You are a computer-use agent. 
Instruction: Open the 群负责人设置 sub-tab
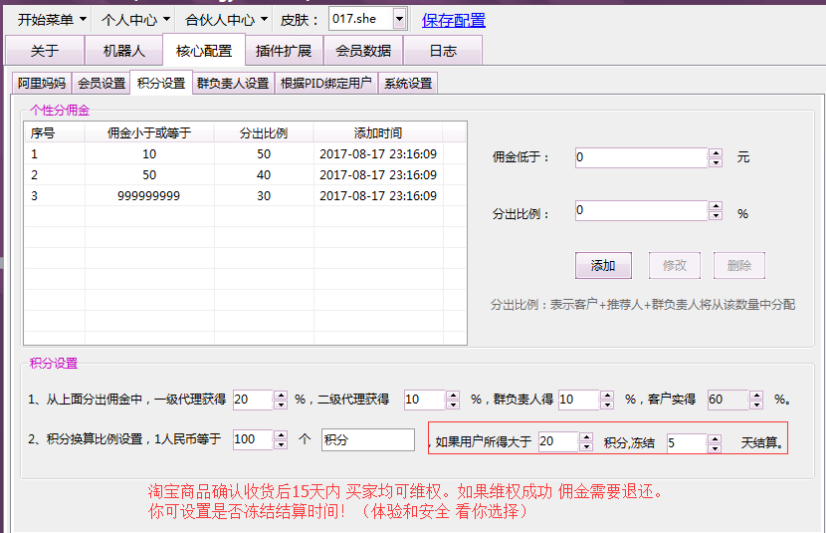click(232, 83)
